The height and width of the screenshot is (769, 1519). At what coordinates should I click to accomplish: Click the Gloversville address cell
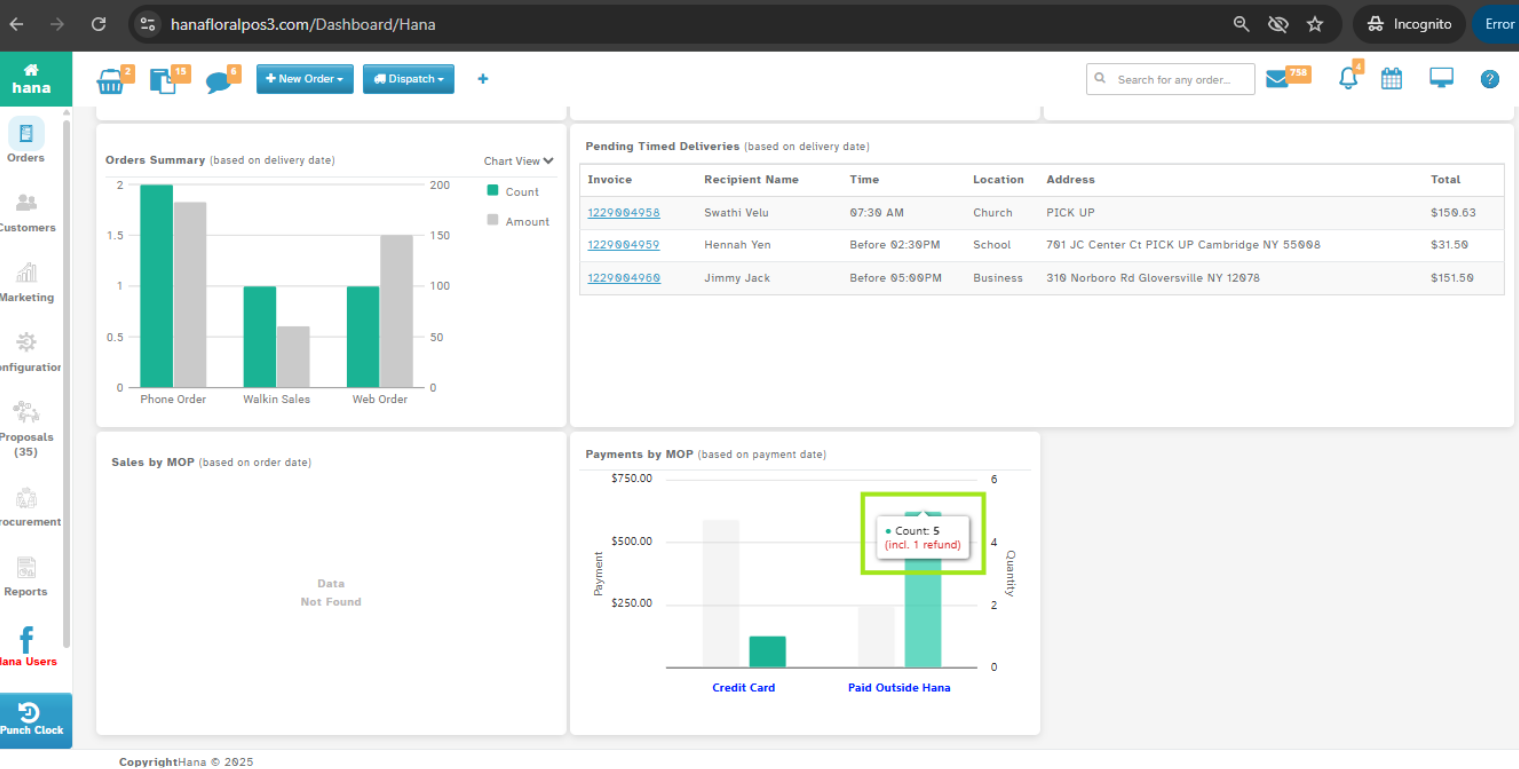(1153, 278)
